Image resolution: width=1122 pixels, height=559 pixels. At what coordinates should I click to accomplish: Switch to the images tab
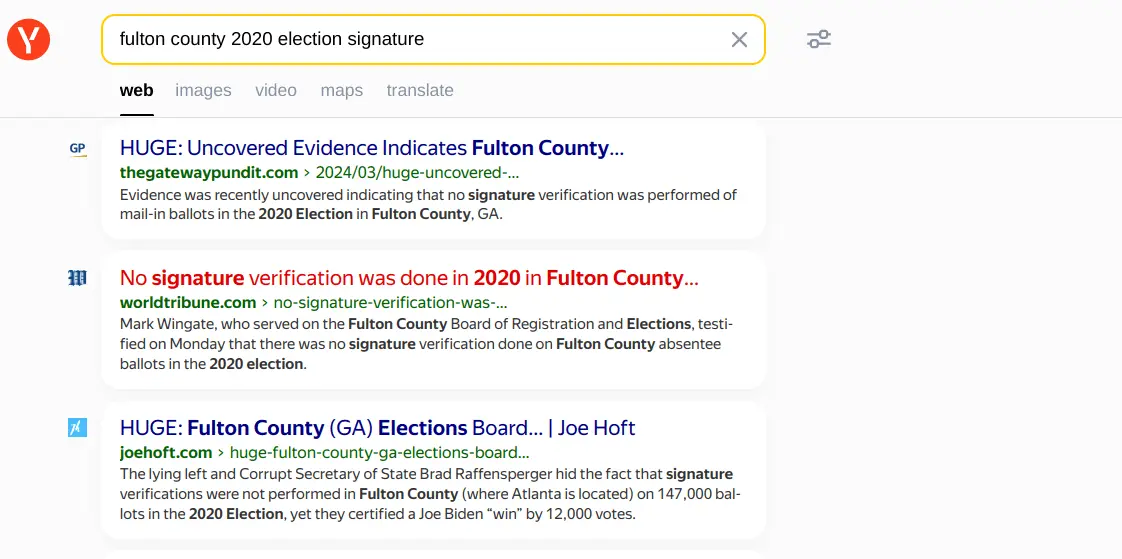(x=203, y=90)
